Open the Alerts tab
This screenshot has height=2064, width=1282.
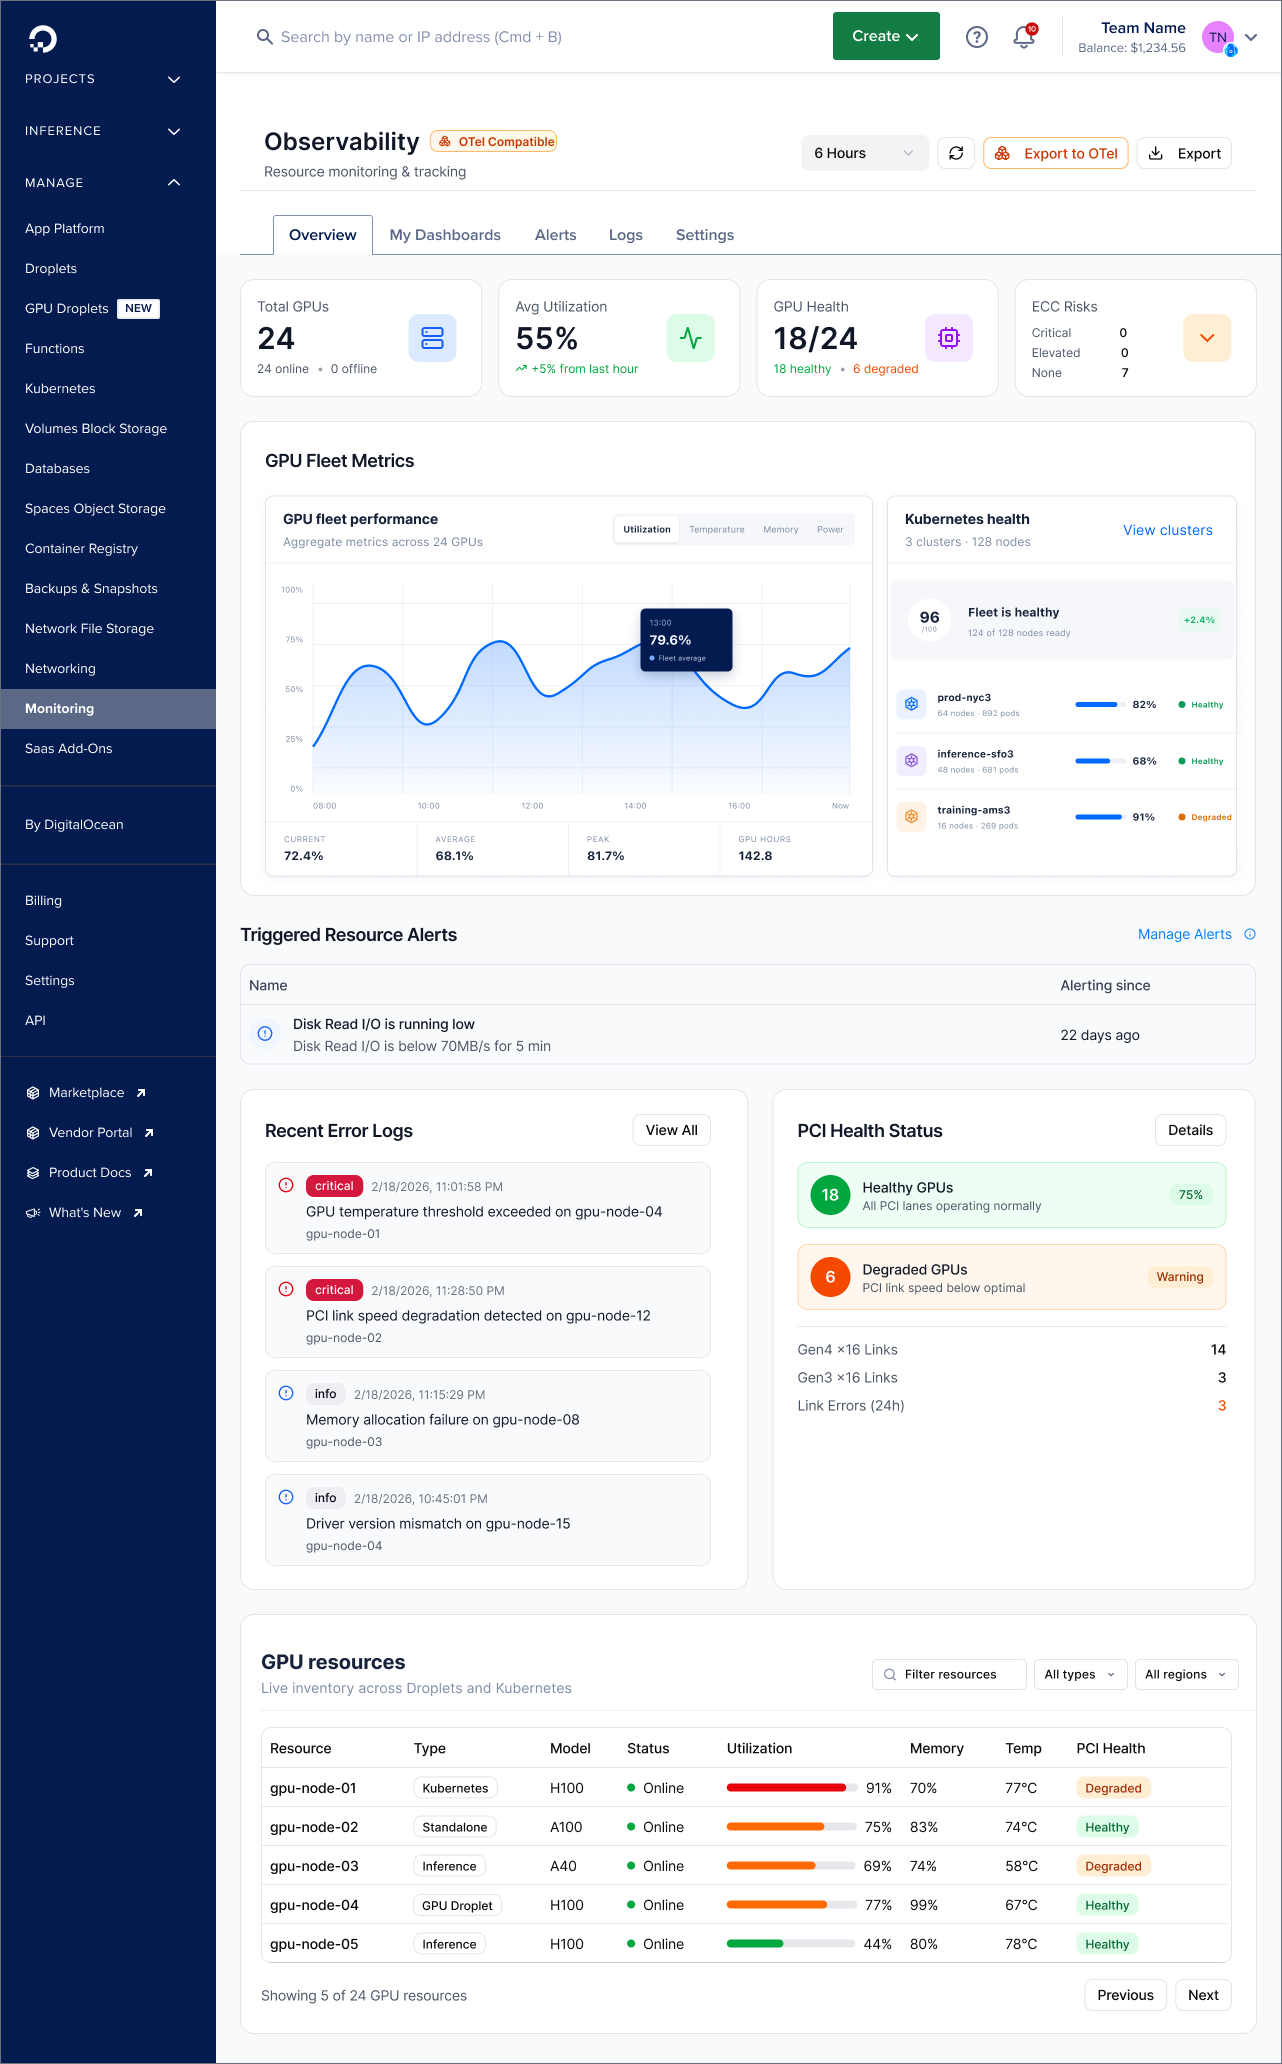pos(556,235)
